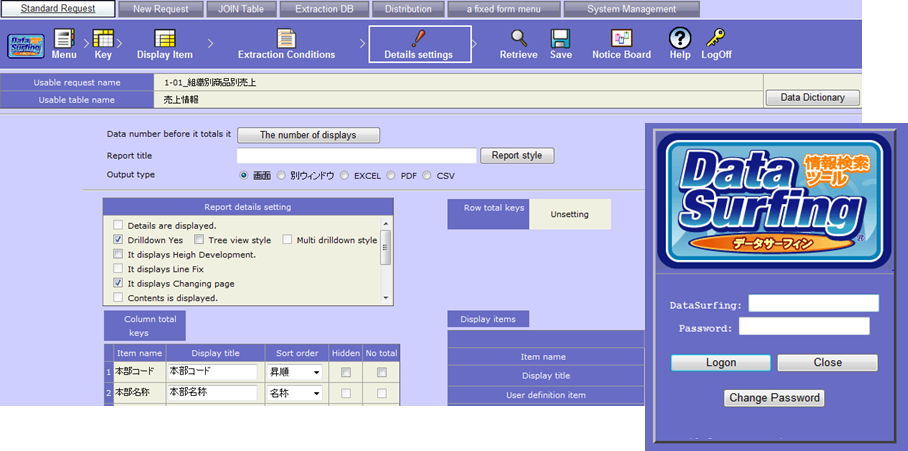The image size is (908, 451).
Task: Enable Contents is displayed checkbox
Action: [x=118, y=298]
